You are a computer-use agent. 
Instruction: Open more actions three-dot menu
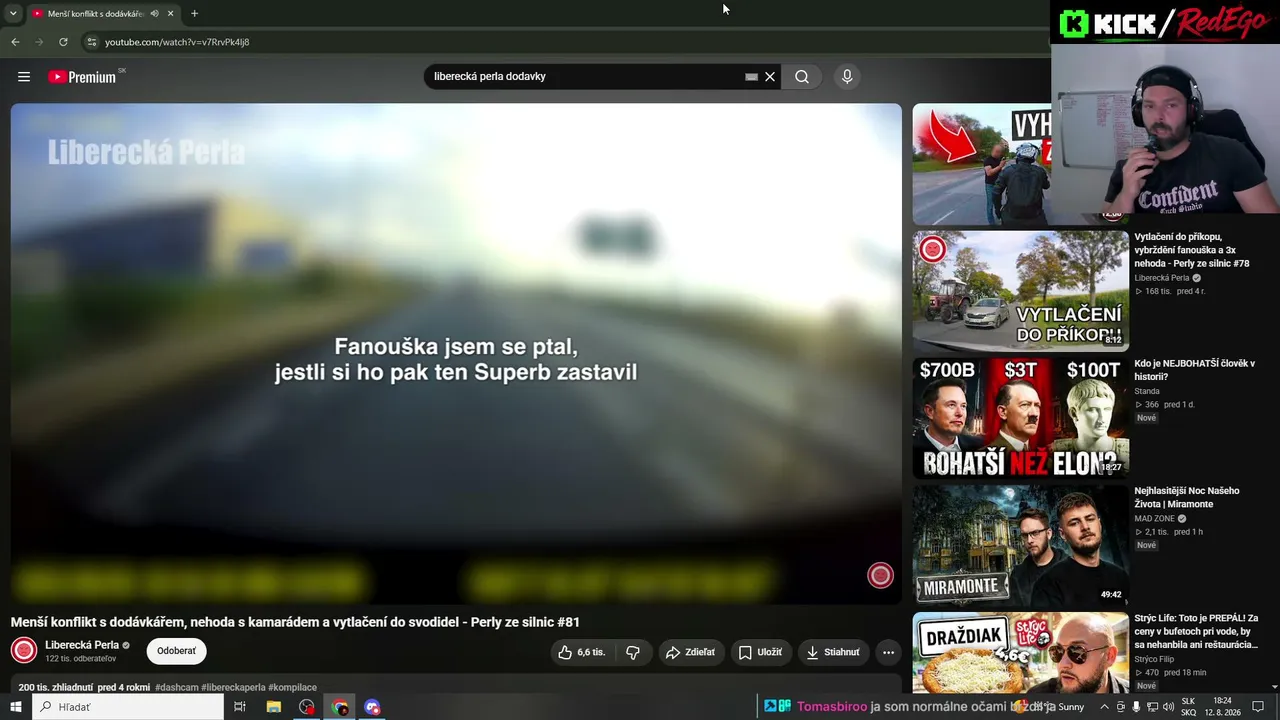[x=888, y=652]
